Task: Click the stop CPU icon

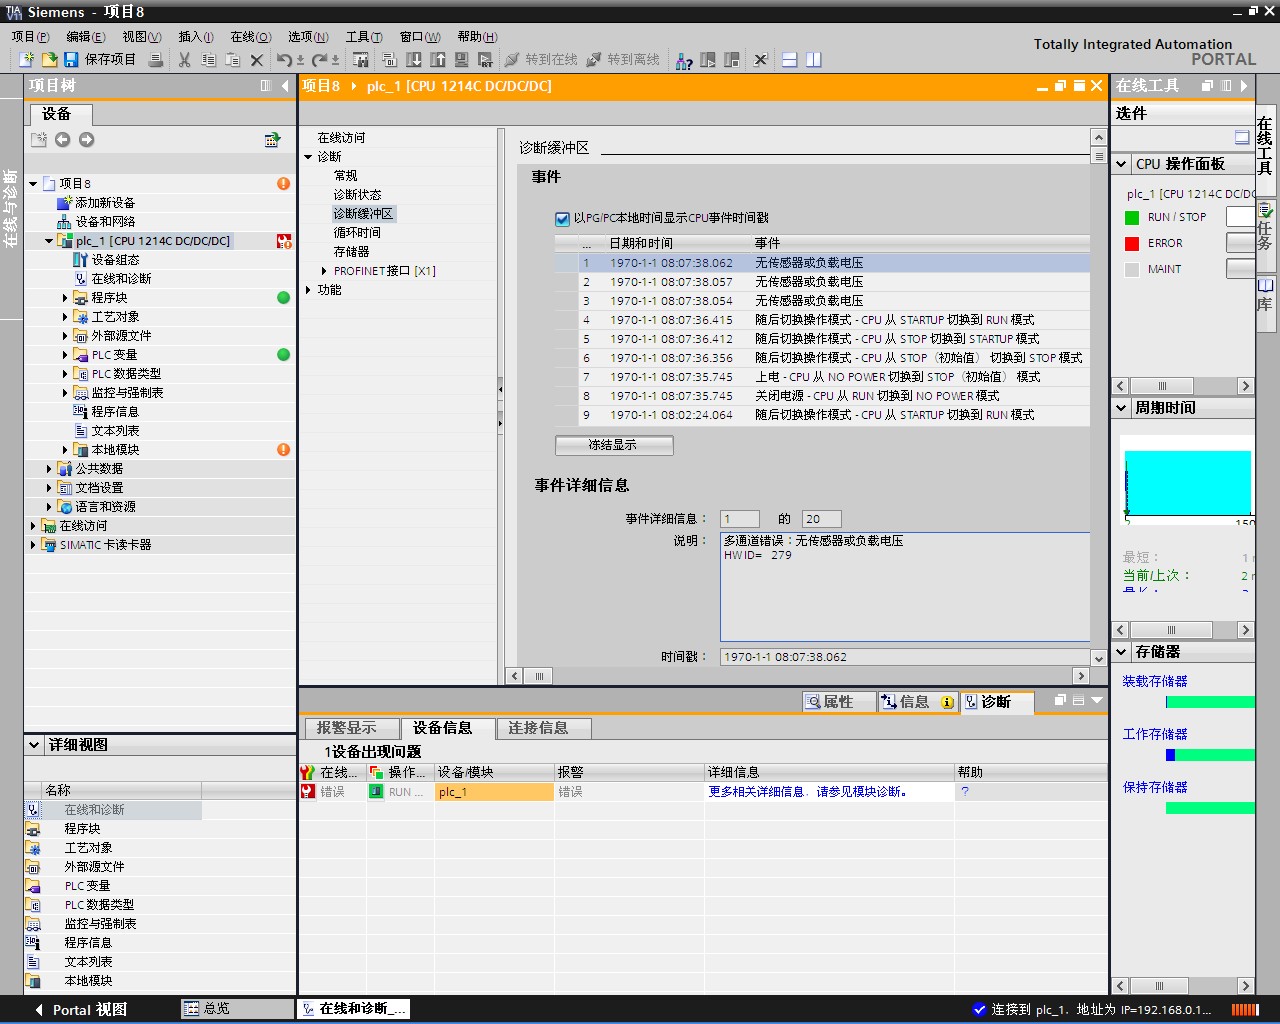Action: pyautogui.click(x=732, y=60)
